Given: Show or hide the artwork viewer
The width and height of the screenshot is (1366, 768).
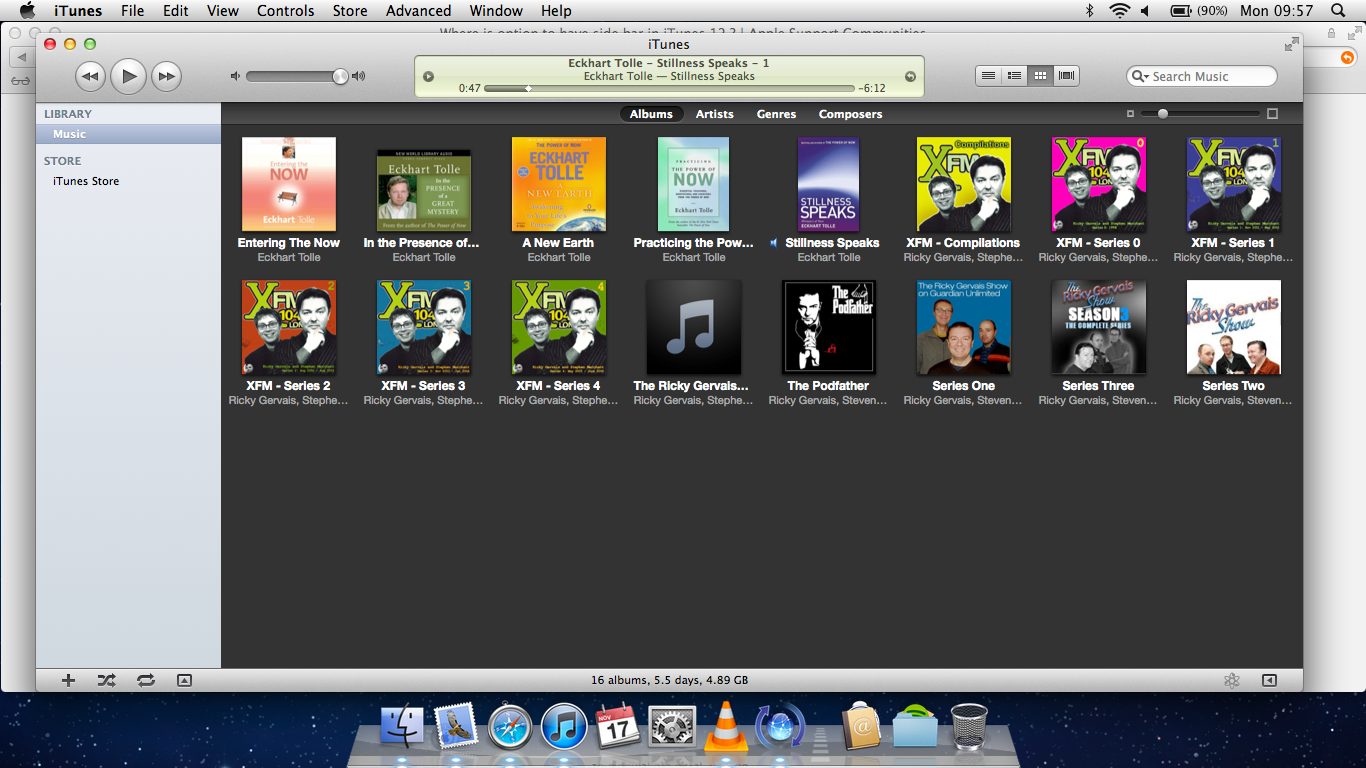Looking at the screenshot, I should [x=184, y=680].
